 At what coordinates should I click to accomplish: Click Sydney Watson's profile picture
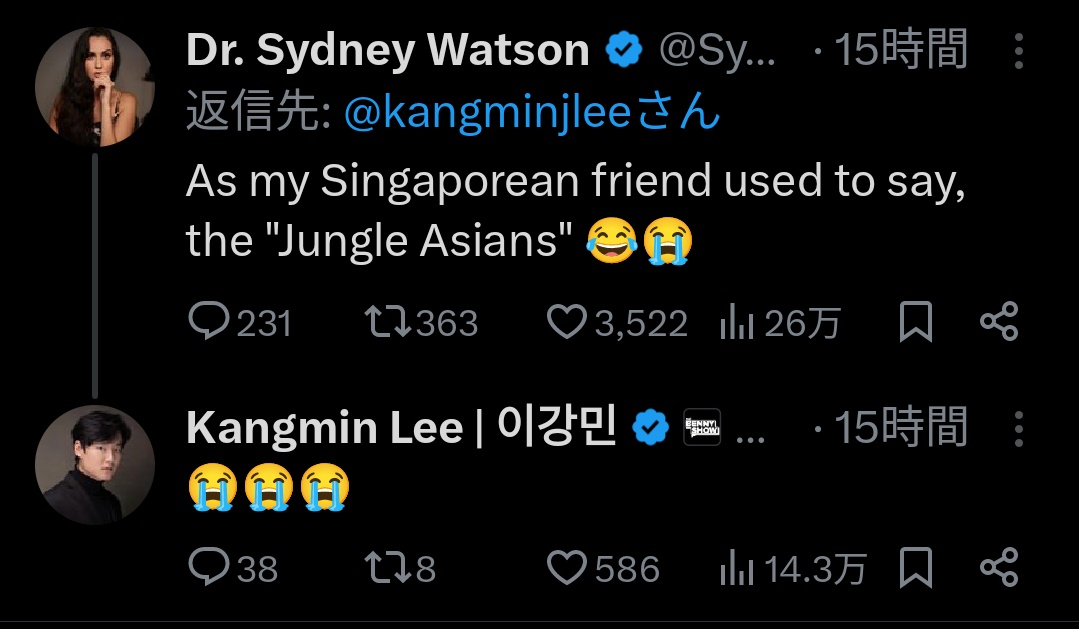[94, 87]
